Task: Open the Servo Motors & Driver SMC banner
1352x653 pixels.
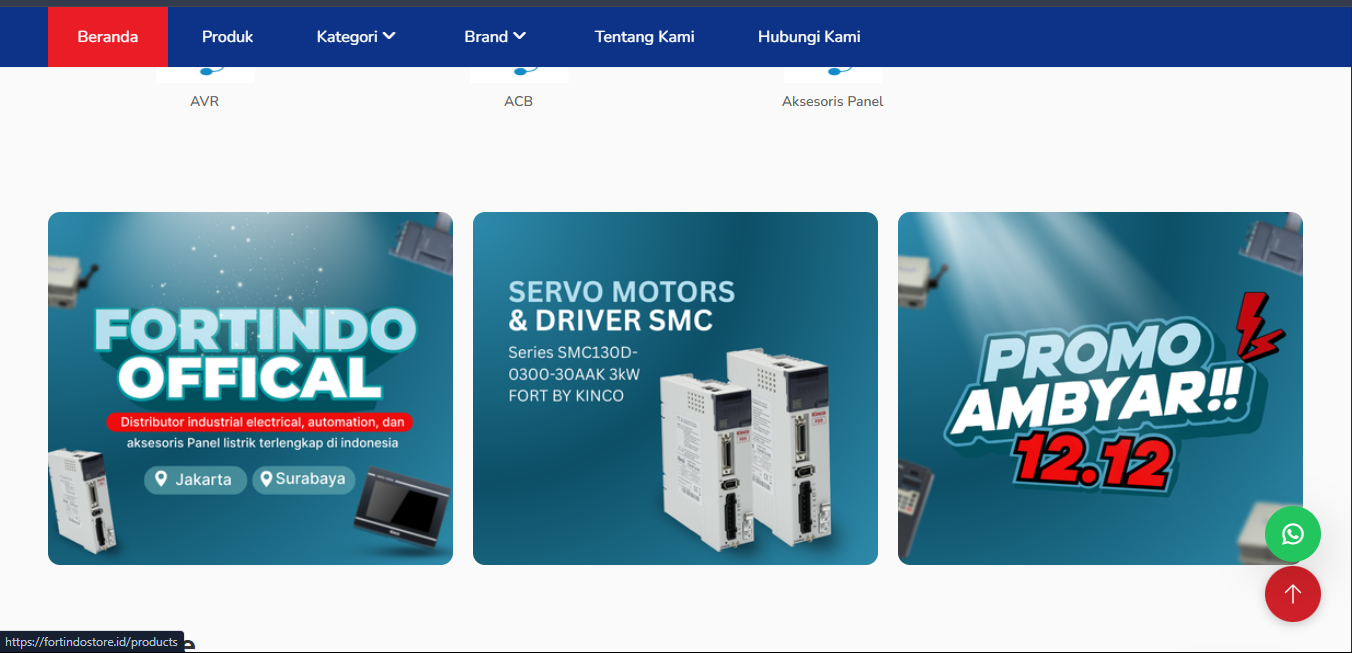Action: tap(675, 388)
